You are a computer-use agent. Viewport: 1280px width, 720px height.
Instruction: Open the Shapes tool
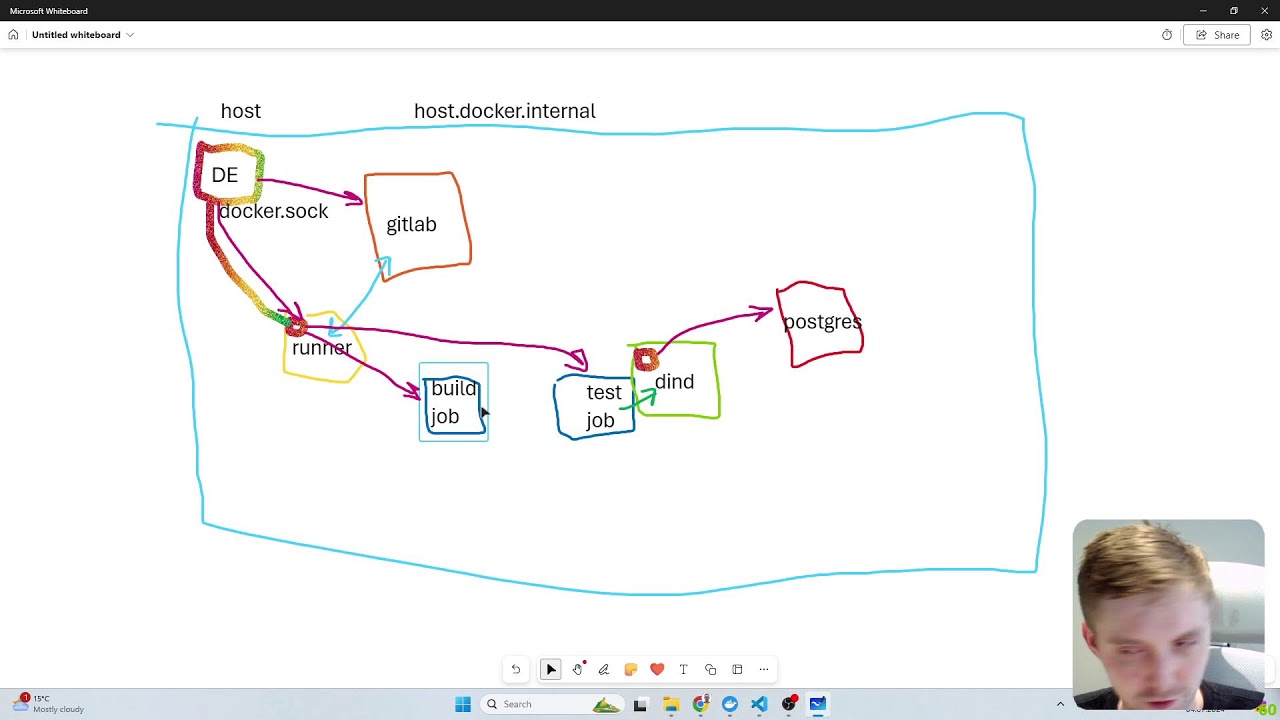pyautogui.click(x=710, y=669)
